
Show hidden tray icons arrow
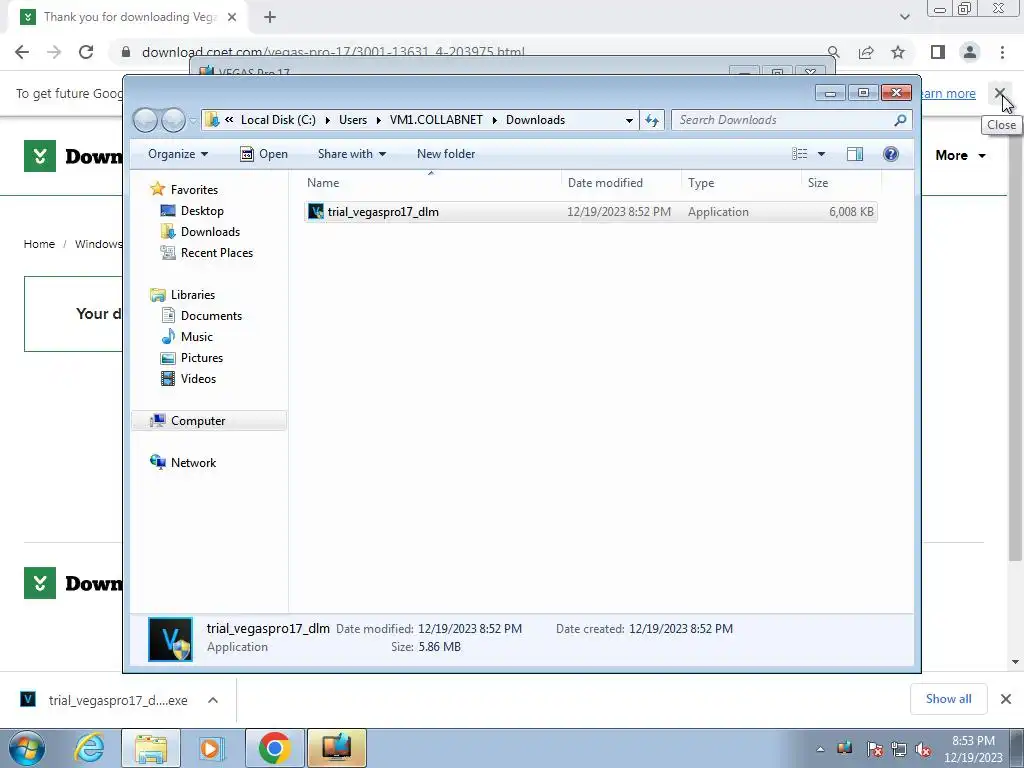820,749
